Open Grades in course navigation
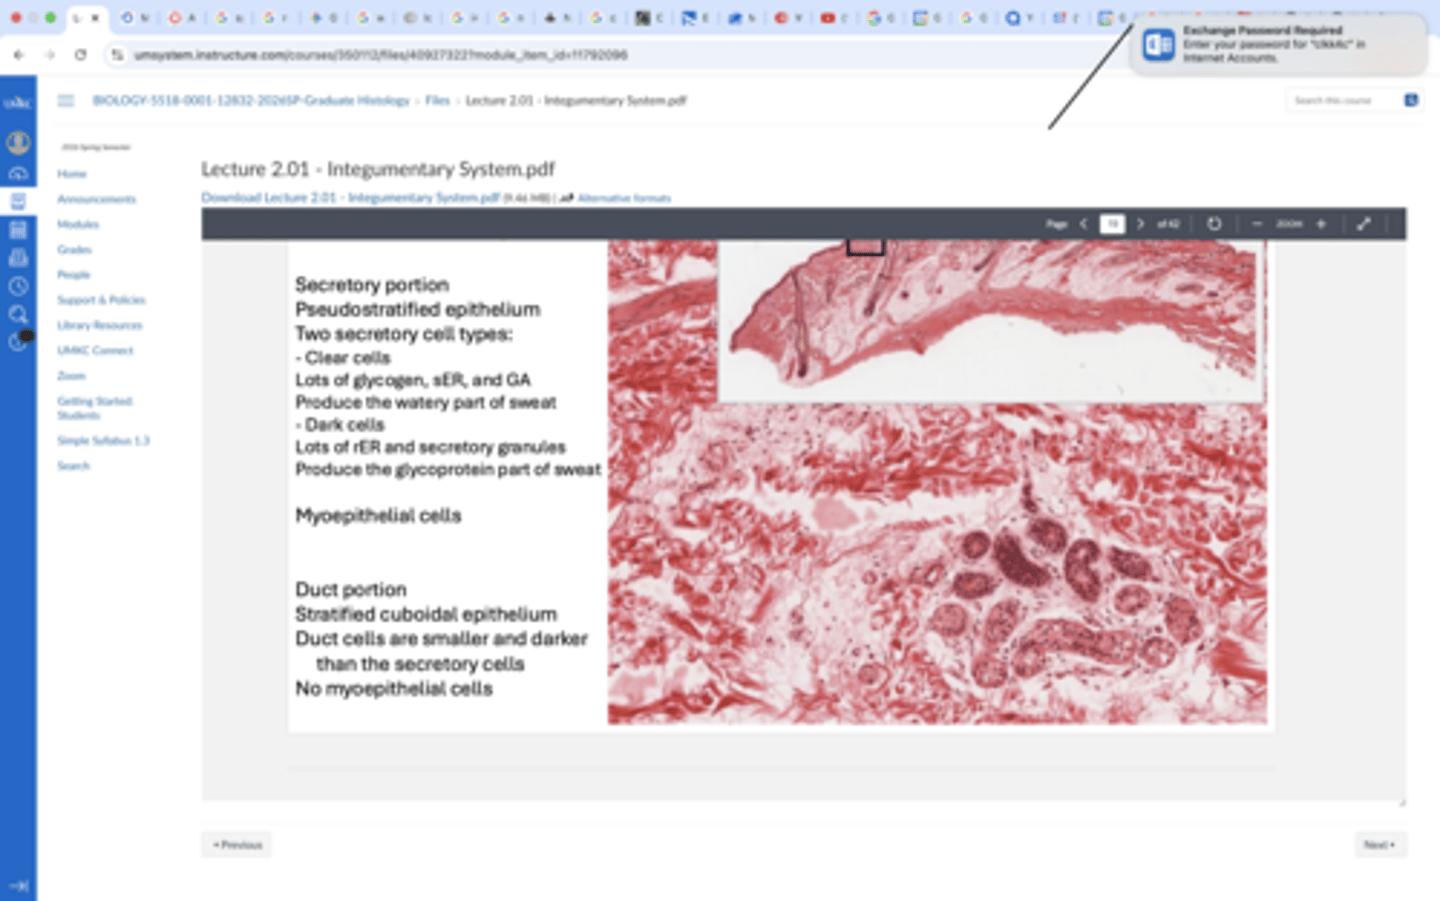Viewport: 1440px width, 901px height. tap(74, 249)
